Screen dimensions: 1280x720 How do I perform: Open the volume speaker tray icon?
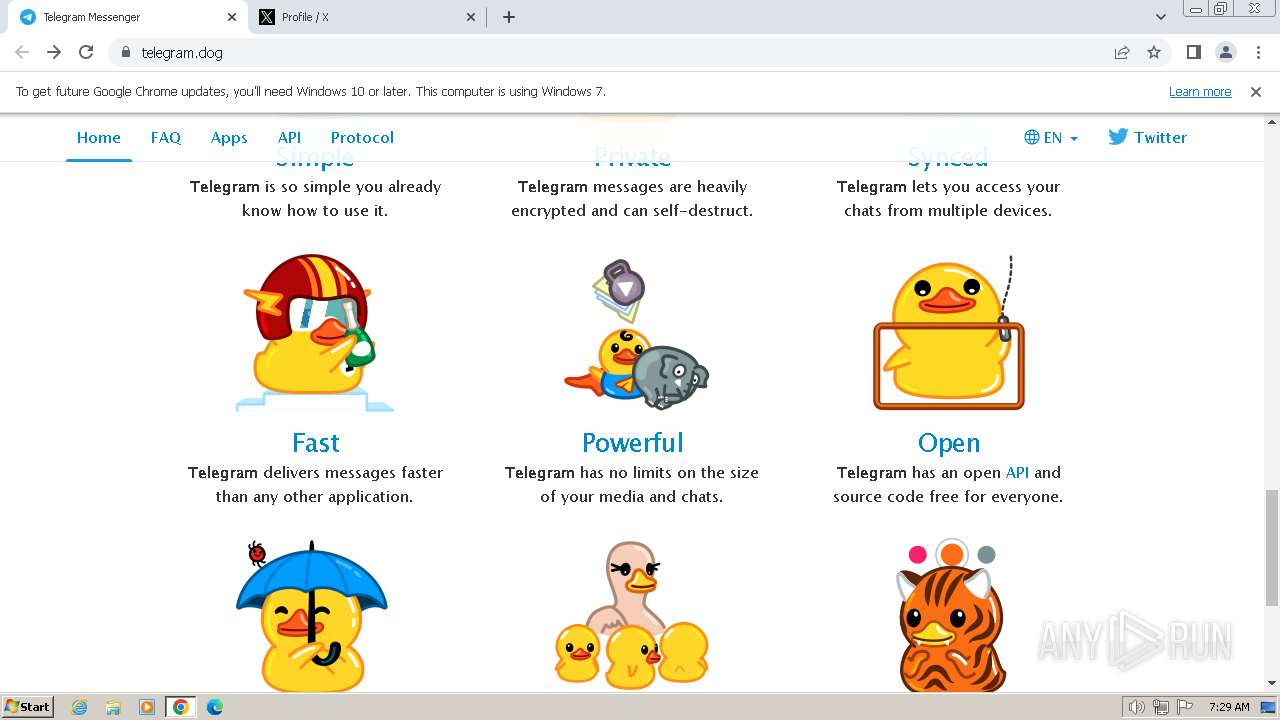[1136, 707]
